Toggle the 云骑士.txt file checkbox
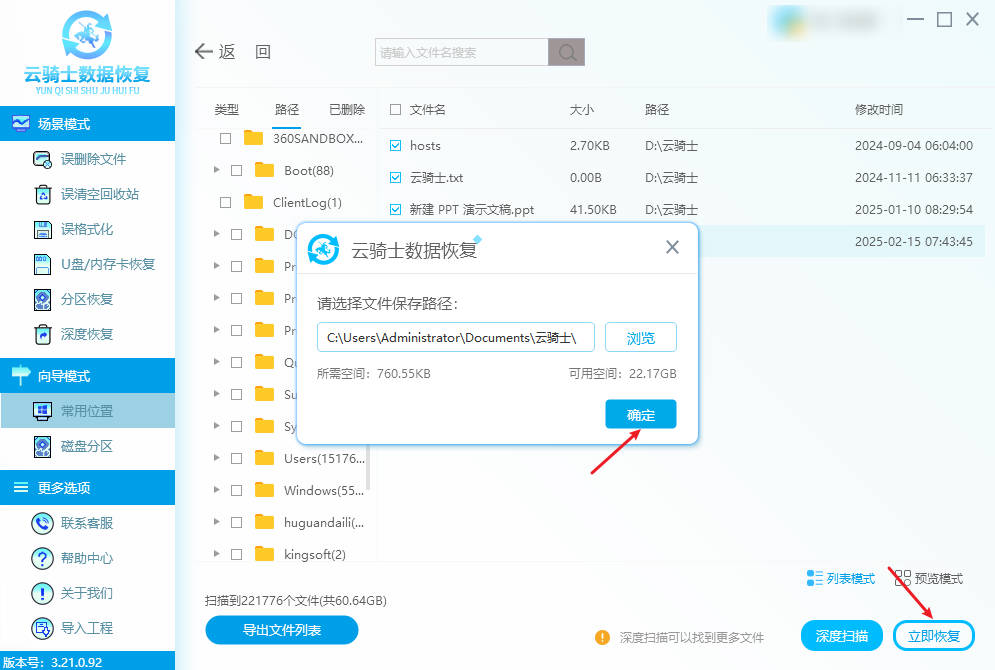 (395, 178)
